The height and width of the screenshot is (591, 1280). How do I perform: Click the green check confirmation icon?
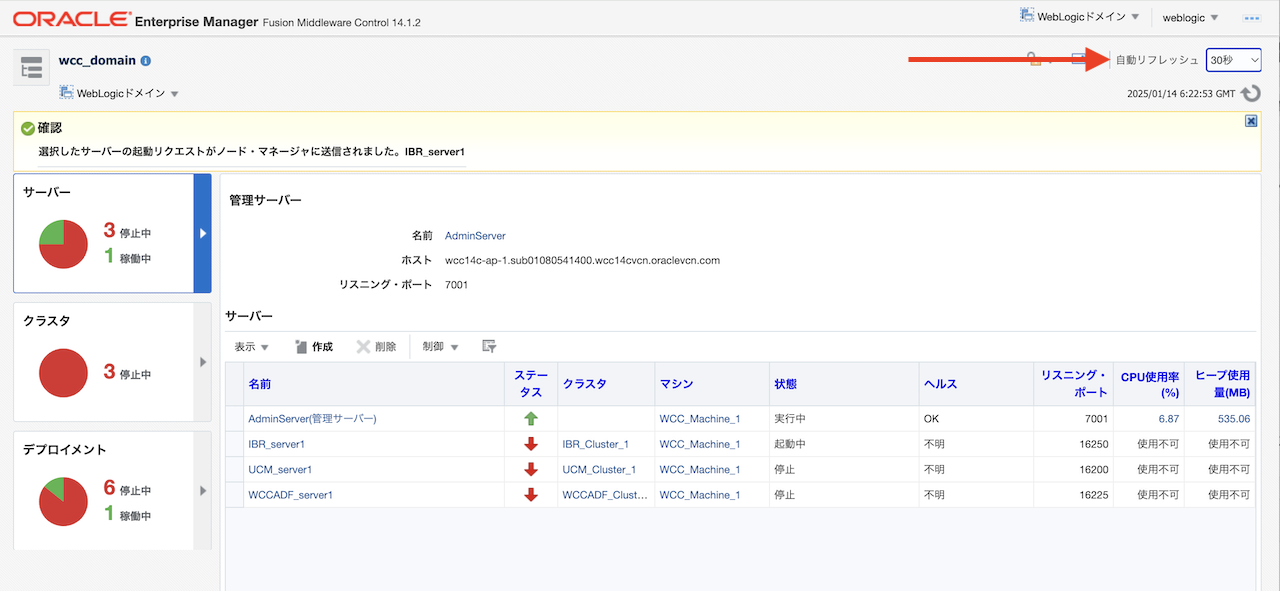(28, 128)
